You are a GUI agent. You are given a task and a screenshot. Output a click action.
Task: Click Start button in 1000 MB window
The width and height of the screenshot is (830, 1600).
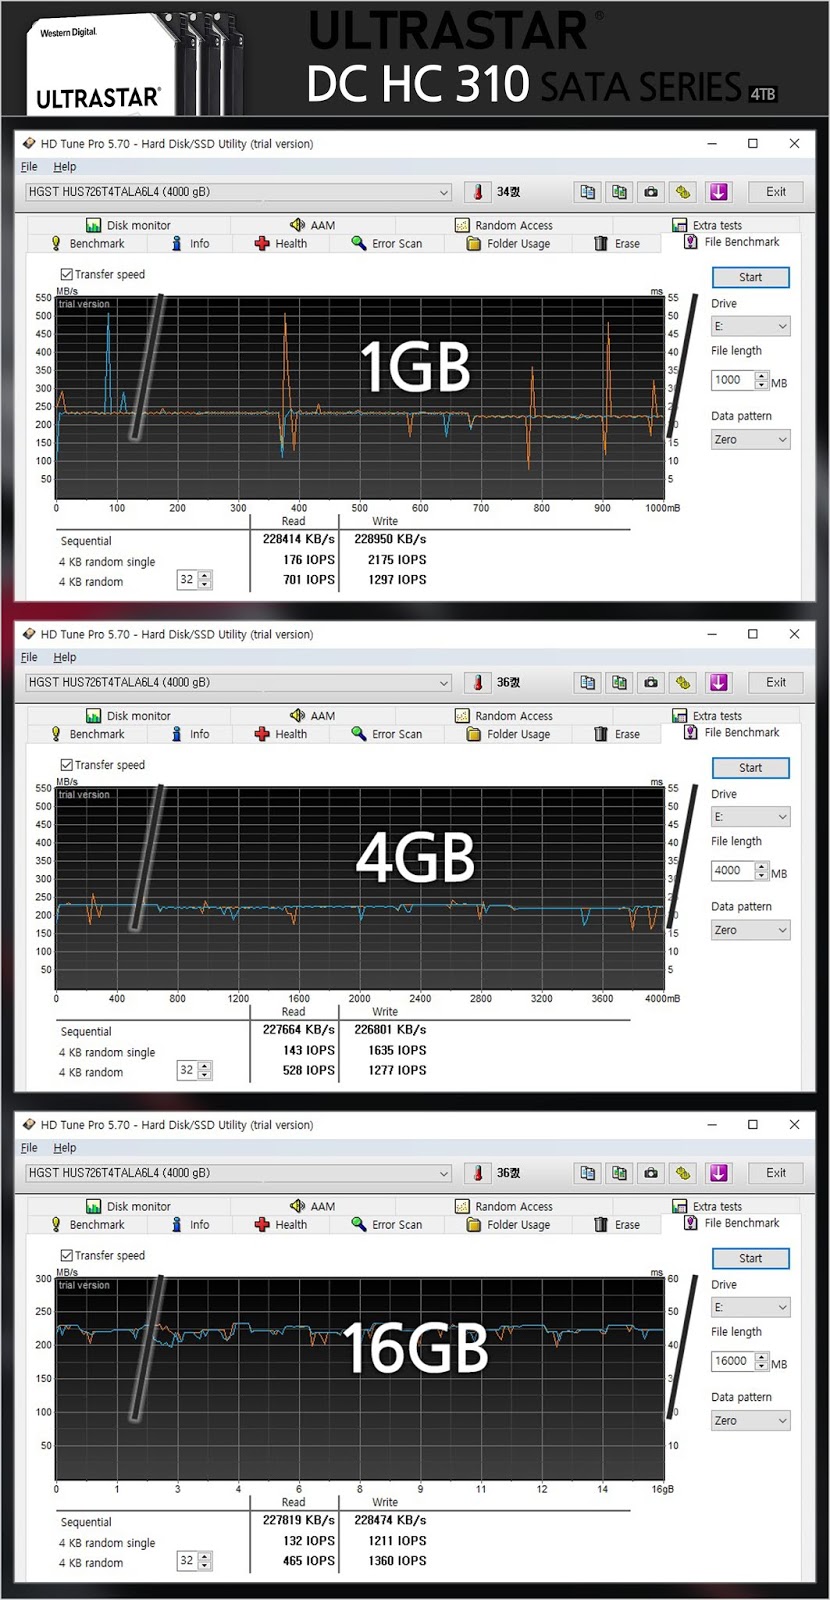[750, 277]
